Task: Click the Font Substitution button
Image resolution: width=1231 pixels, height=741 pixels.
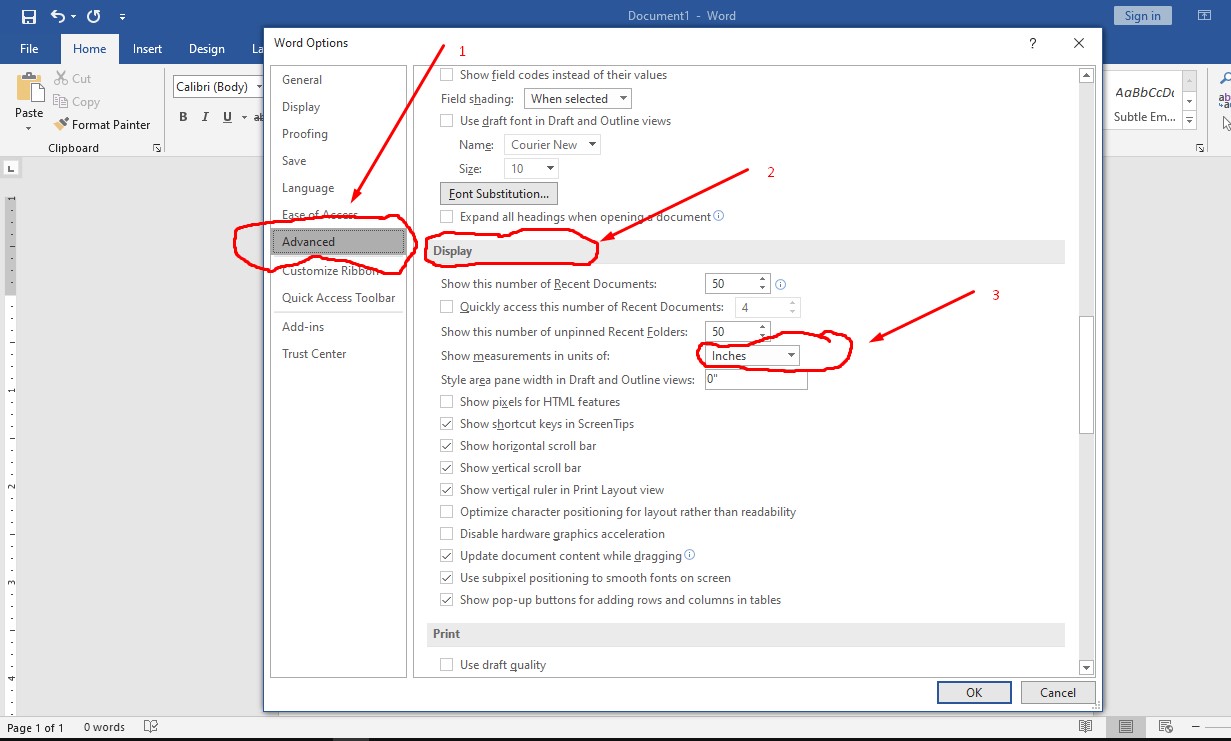Action: [x=498, y=193]
